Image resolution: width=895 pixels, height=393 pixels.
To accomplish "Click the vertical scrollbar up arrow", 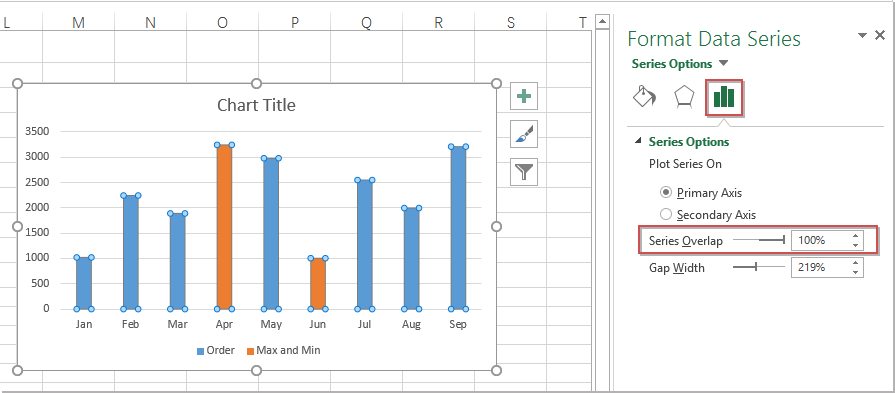I will click(602, 22).
